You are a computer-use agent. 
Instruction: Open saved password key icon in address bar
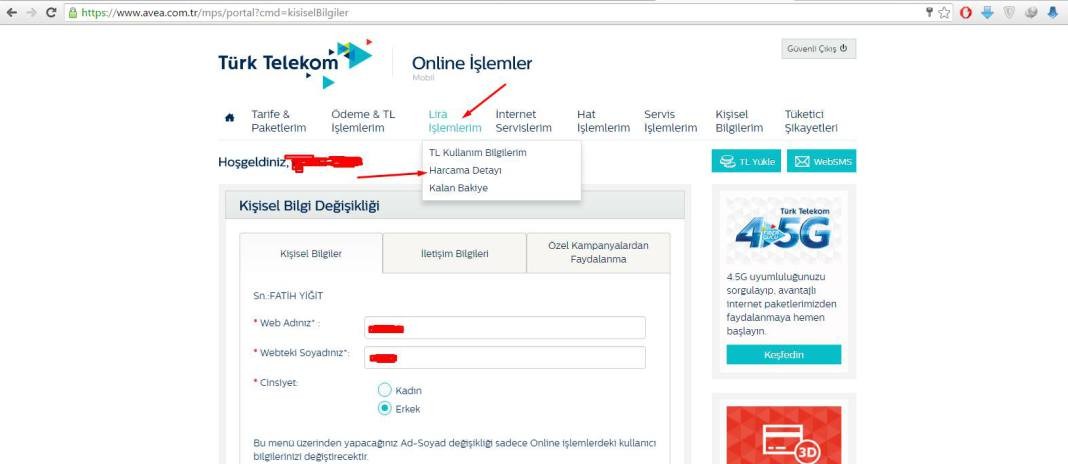click(x=929, y=12)
